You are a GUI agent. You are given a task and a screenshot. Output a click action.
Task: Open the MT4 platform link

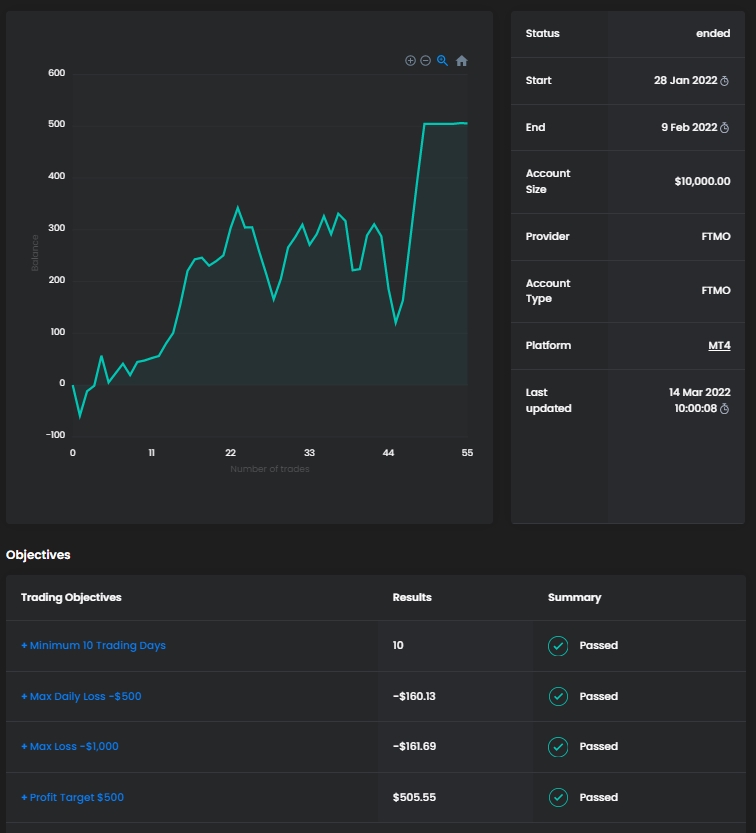[x=719, y=345]
